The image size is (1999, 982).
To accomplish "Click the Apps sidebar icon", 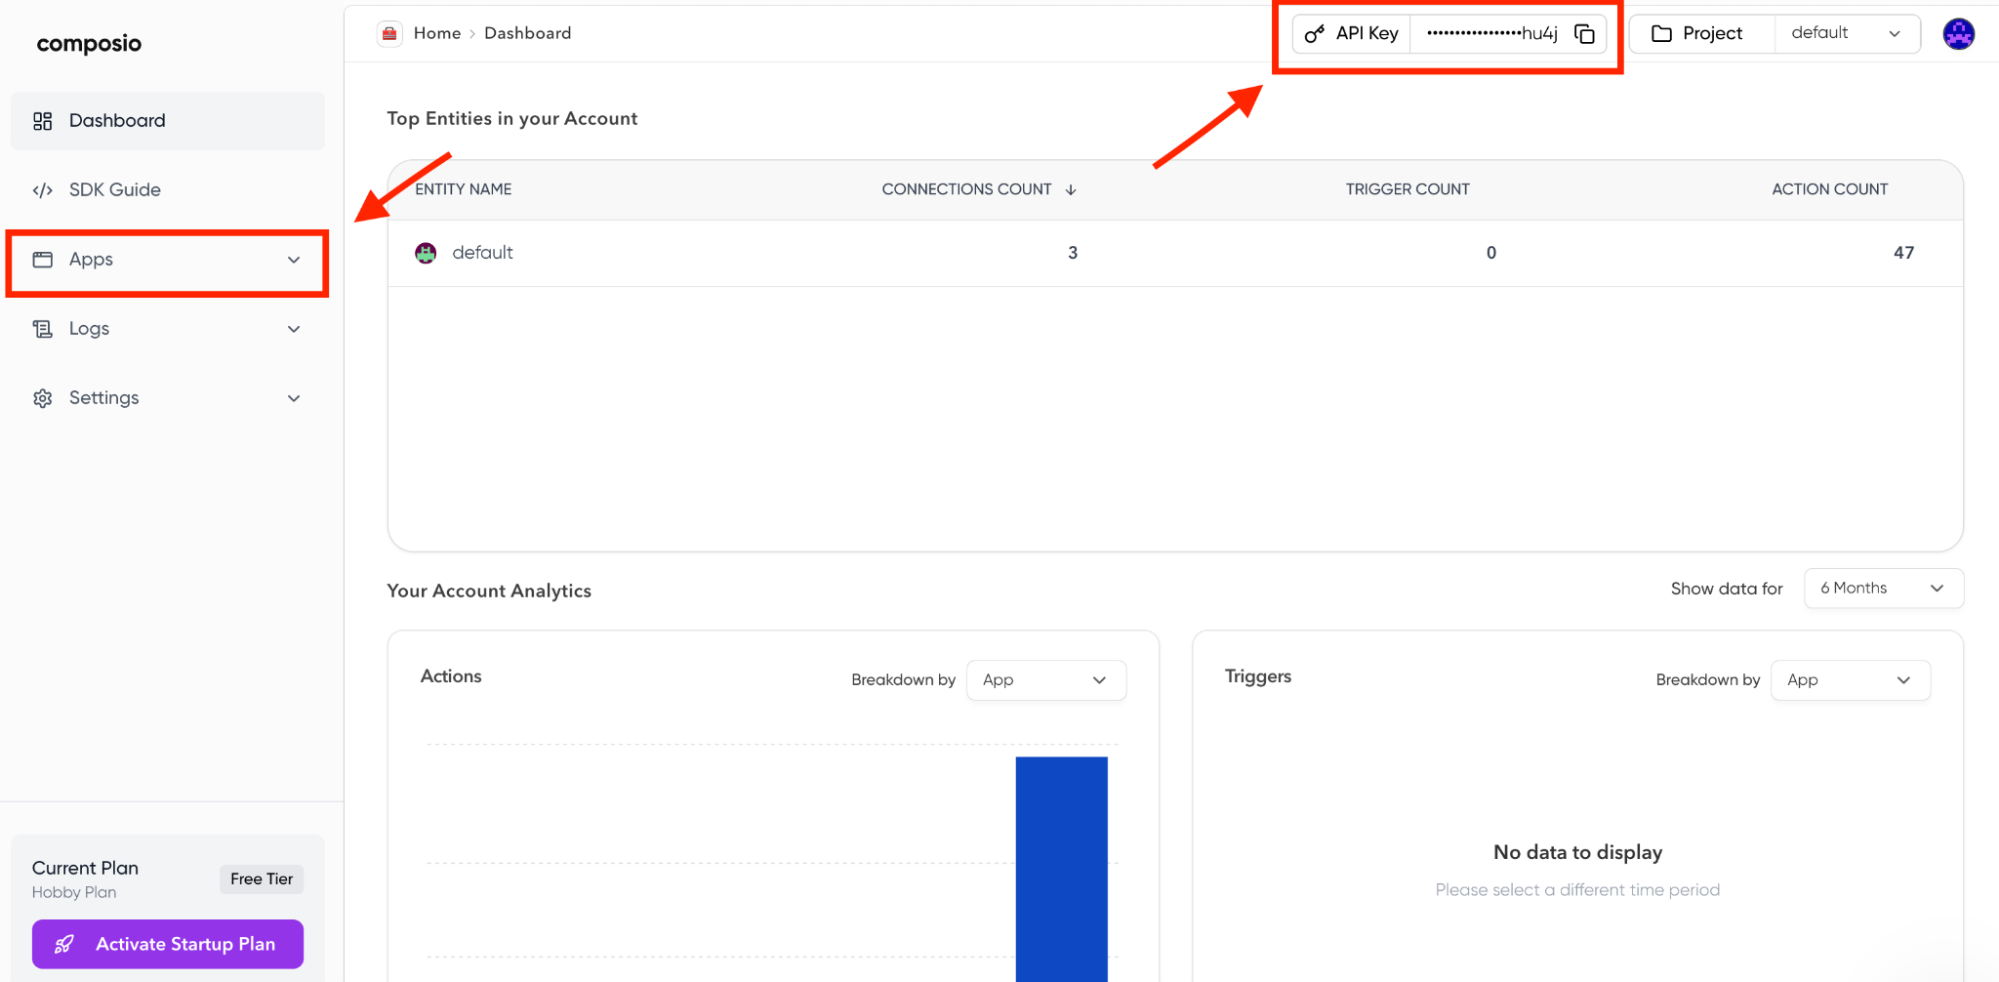I will (43, 259).
